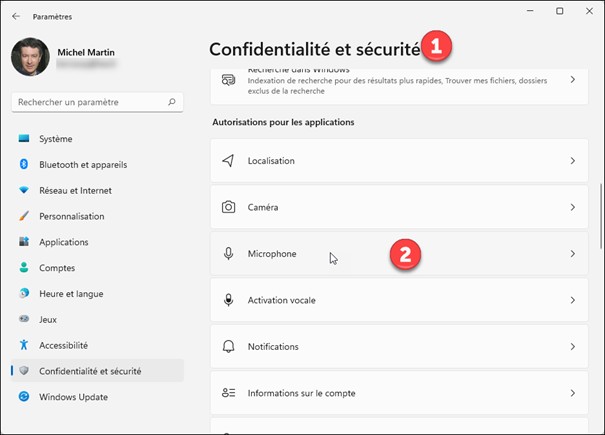Click the Notifications bell icon
605x435 pixels.
(228, 347)
